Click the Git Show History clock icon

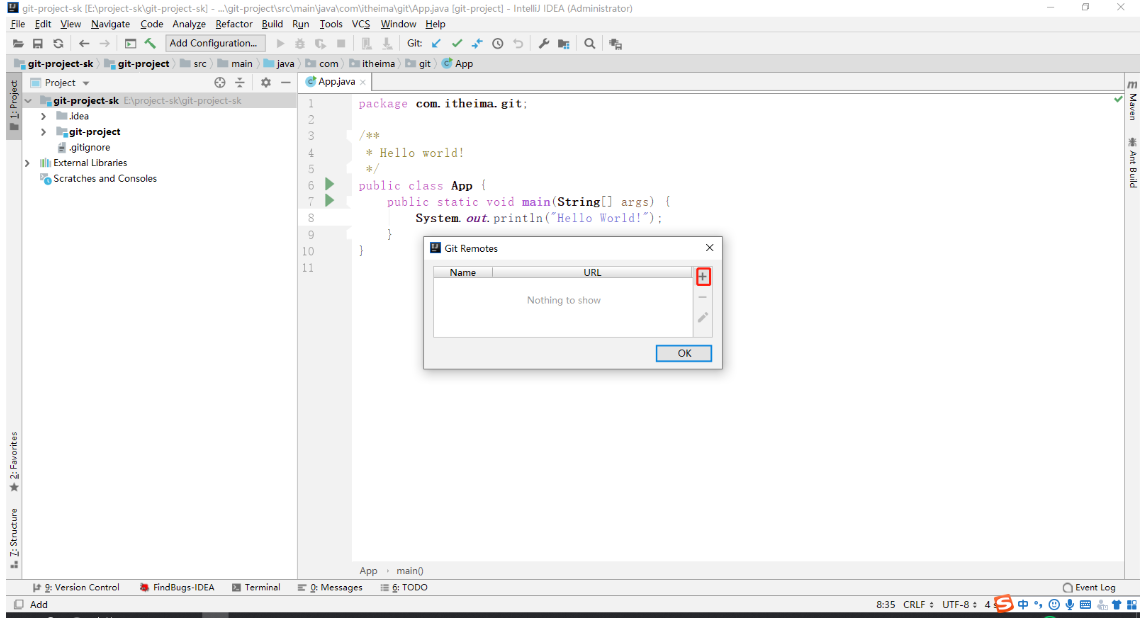point(498,44)
